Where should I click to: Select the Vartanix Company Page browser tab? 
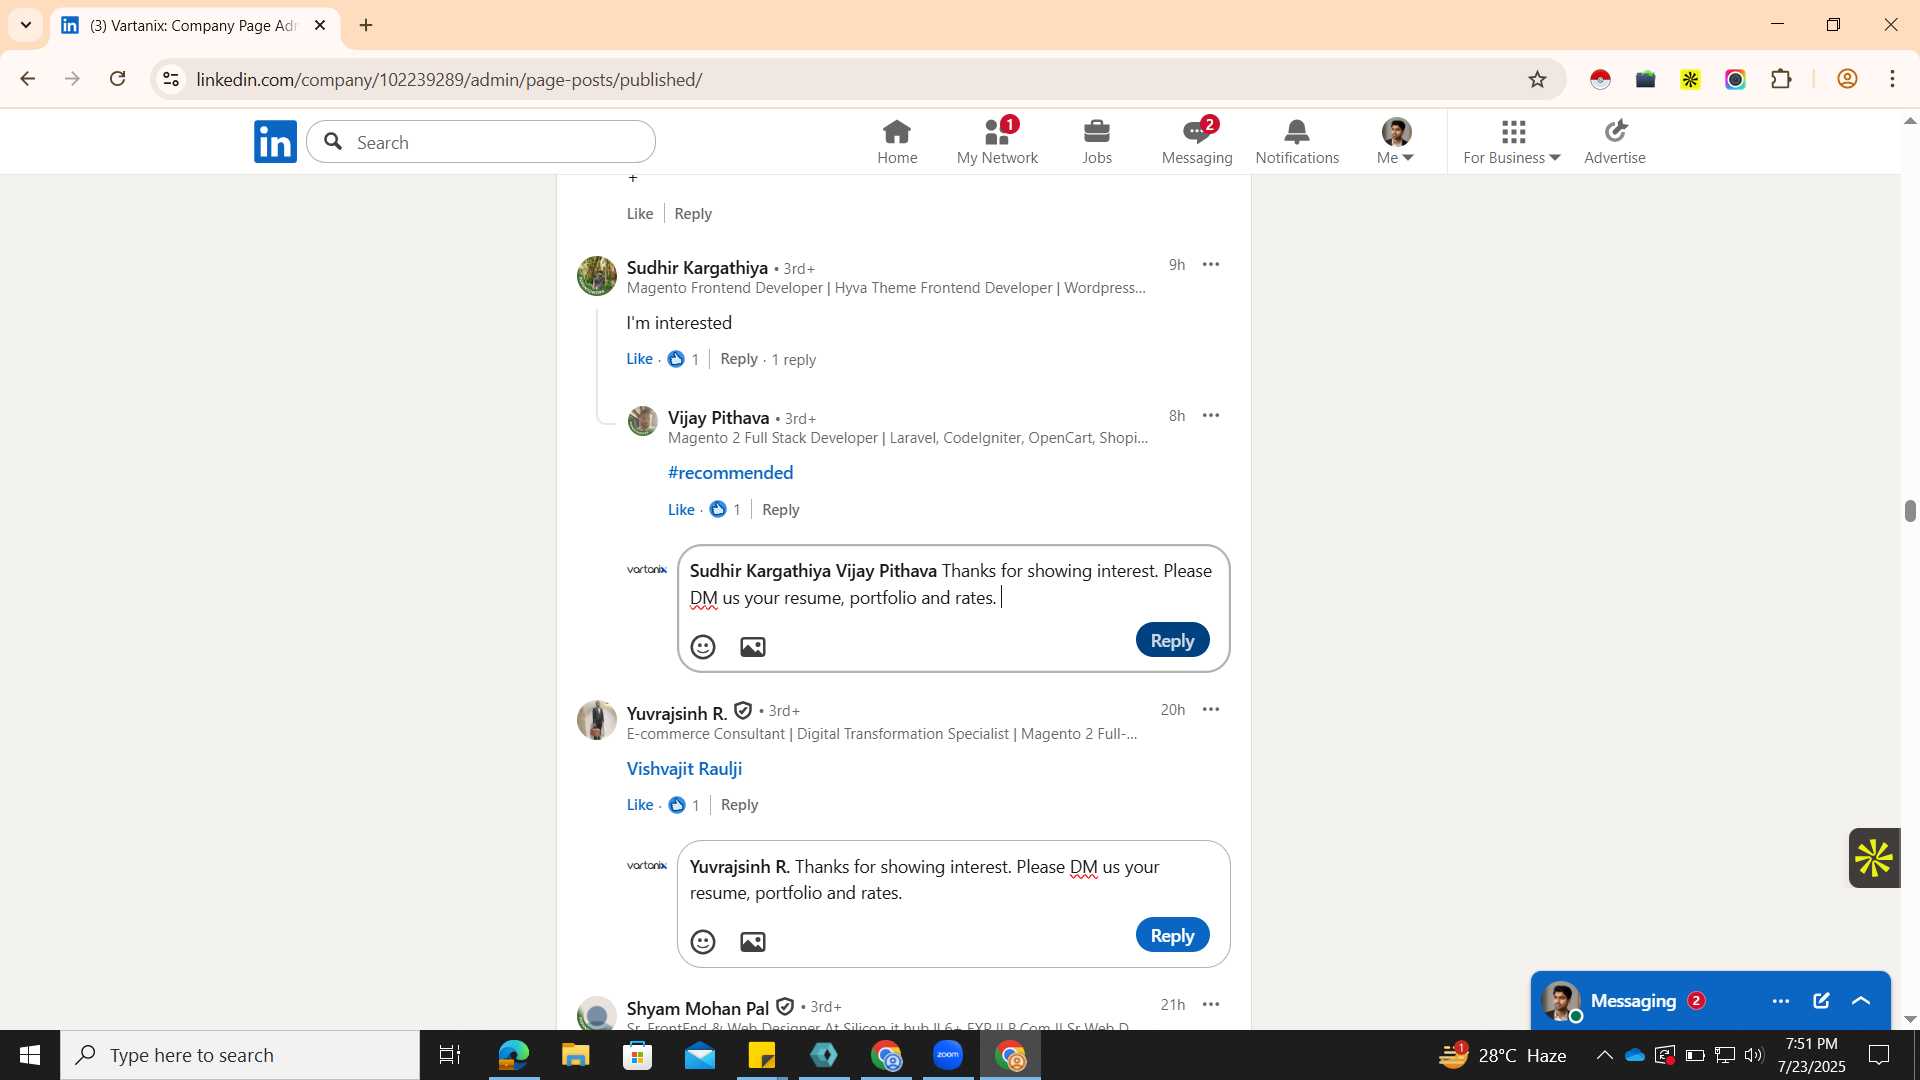[195, 26]
